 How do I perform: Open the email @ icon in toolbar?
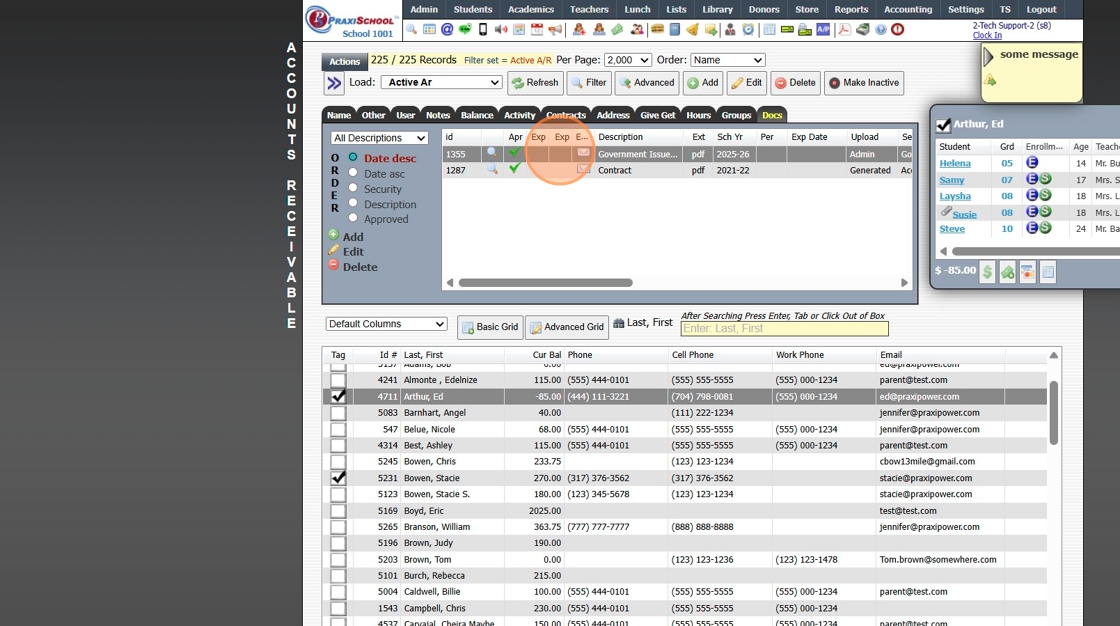447,30
